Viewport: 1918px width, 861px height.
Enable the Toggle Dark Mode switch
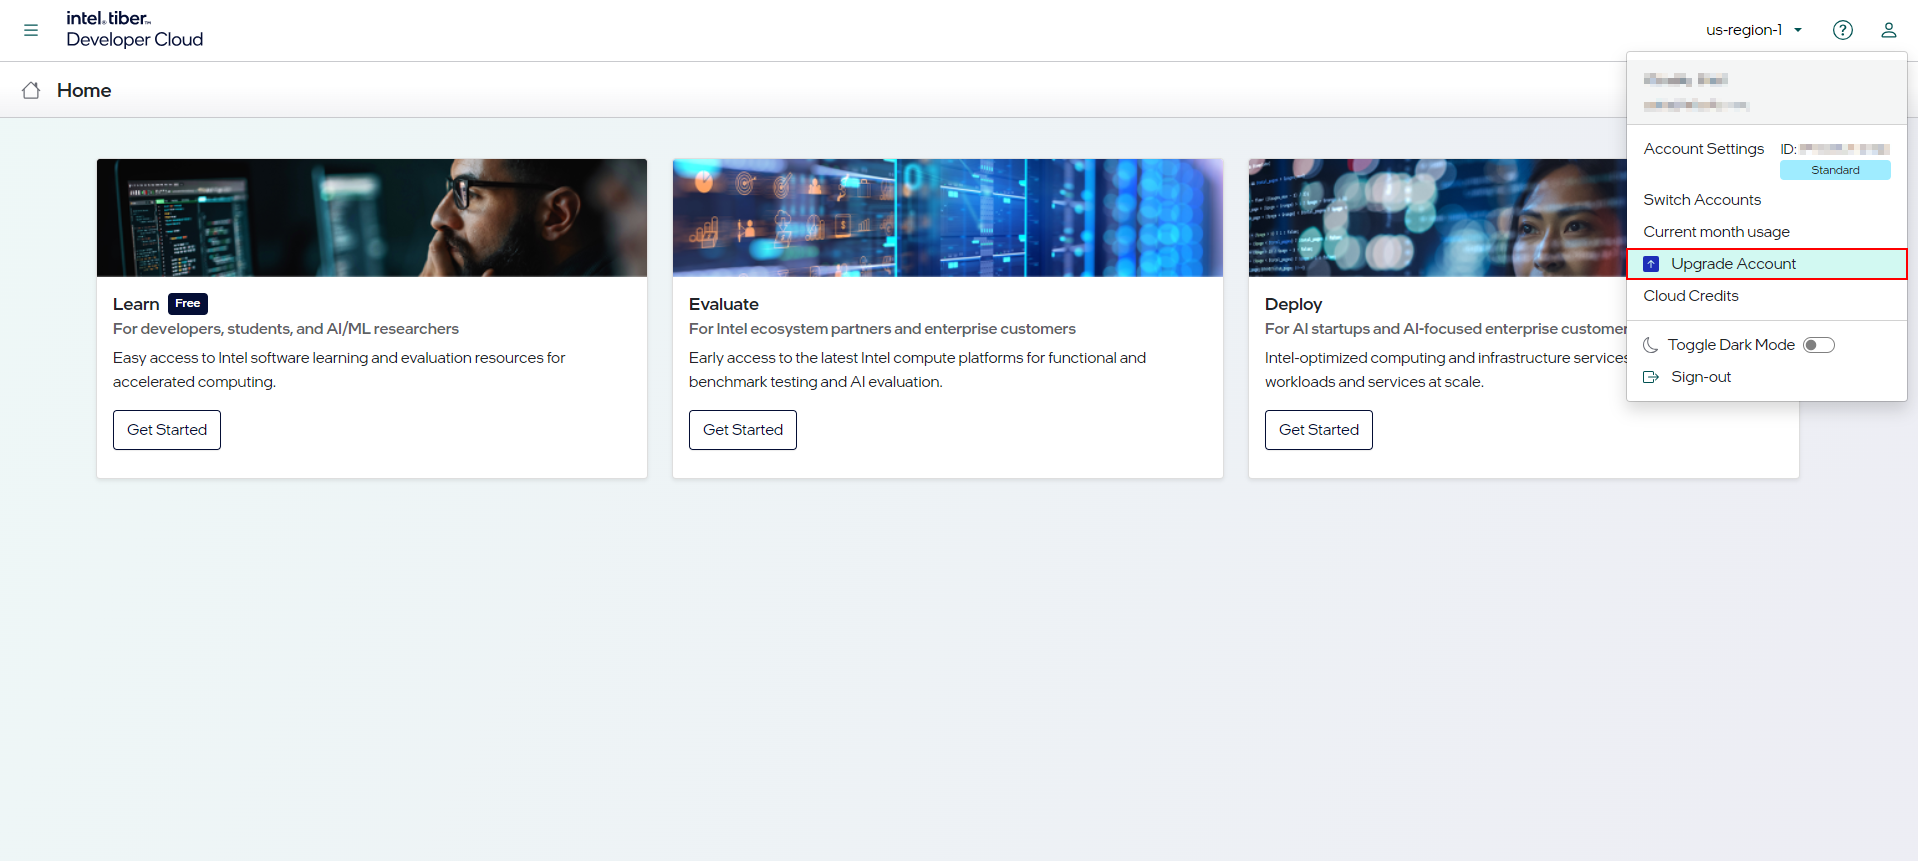(1818, 345)
